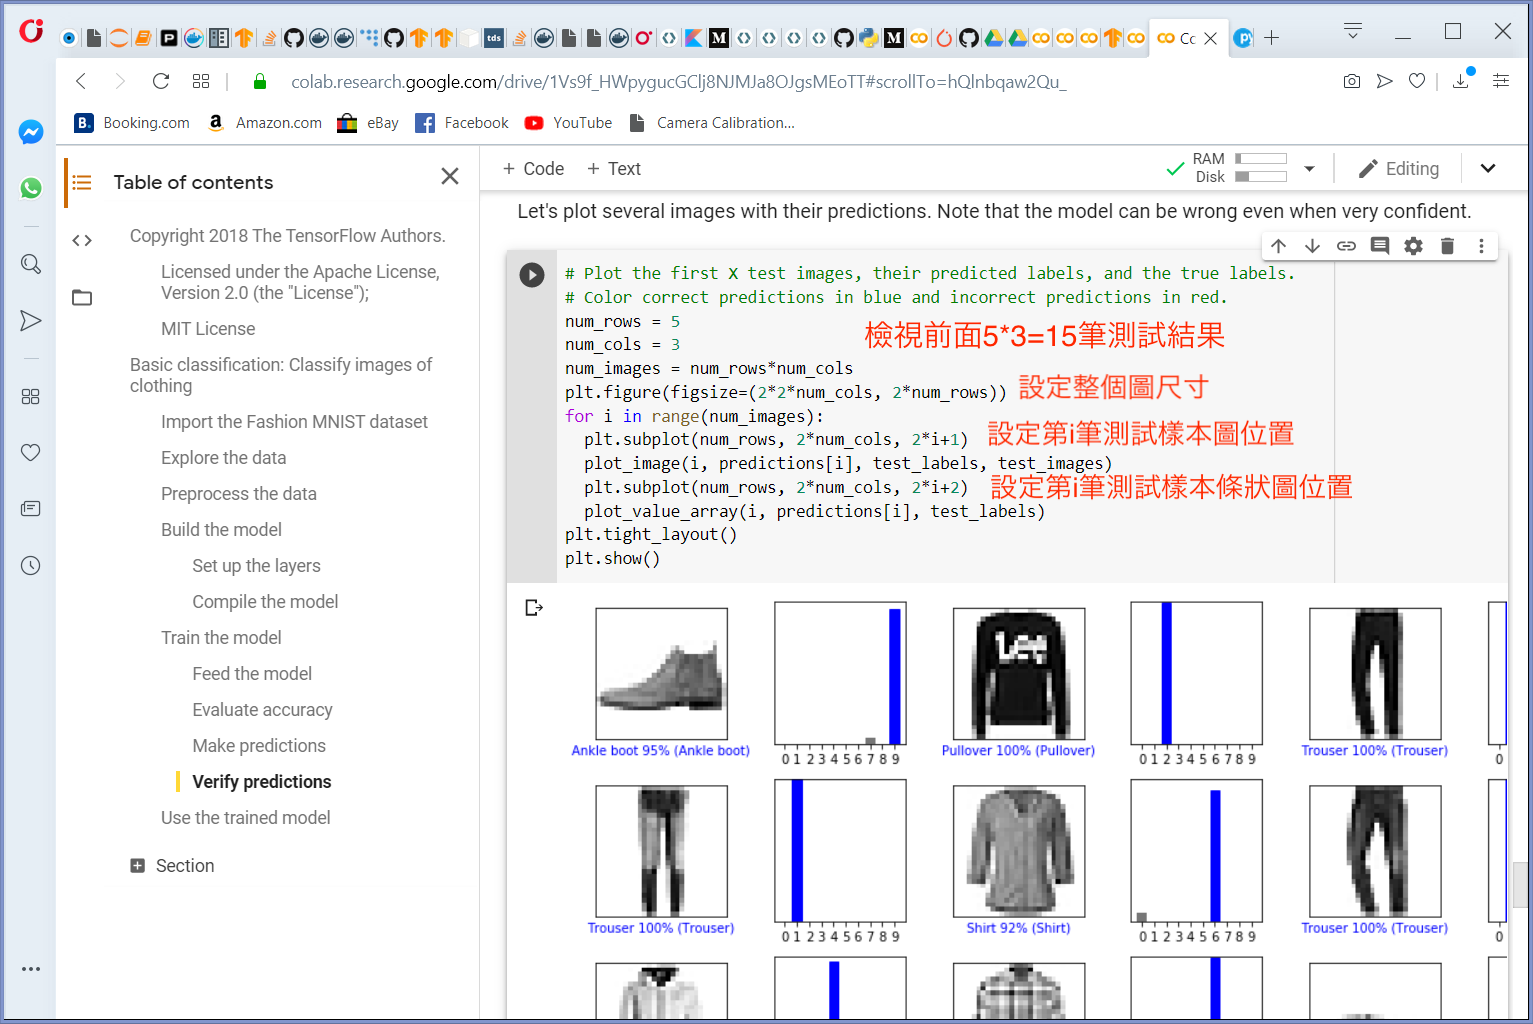Delete cell trash icon
This screenshot has width=1533, height=1024.
1447,246
